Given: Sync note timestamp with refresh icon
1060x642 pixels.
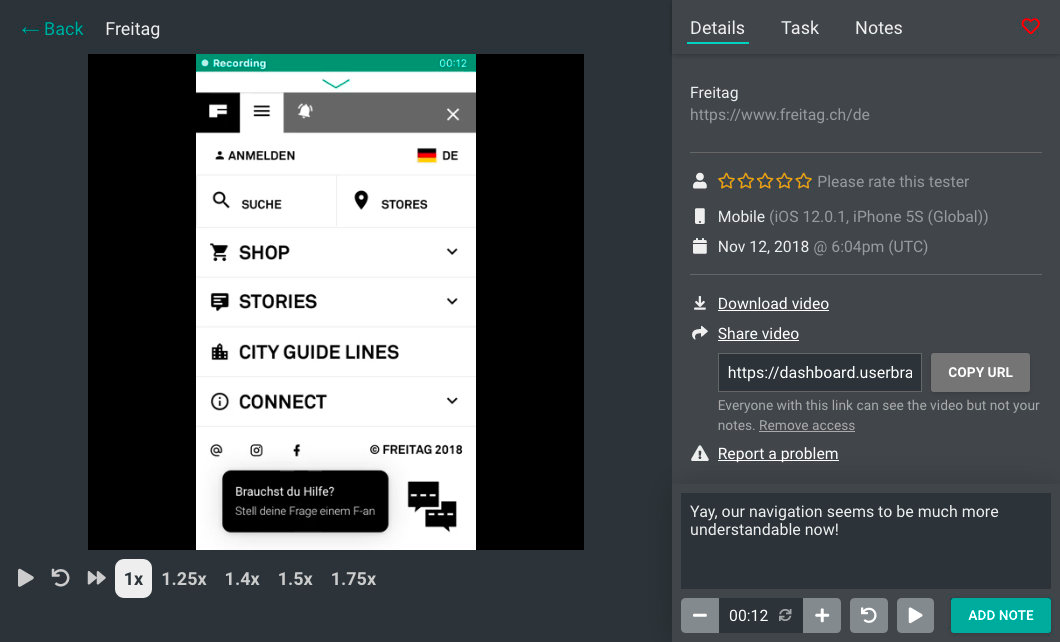Looking at the screenshot, I should tap(785, 615).
